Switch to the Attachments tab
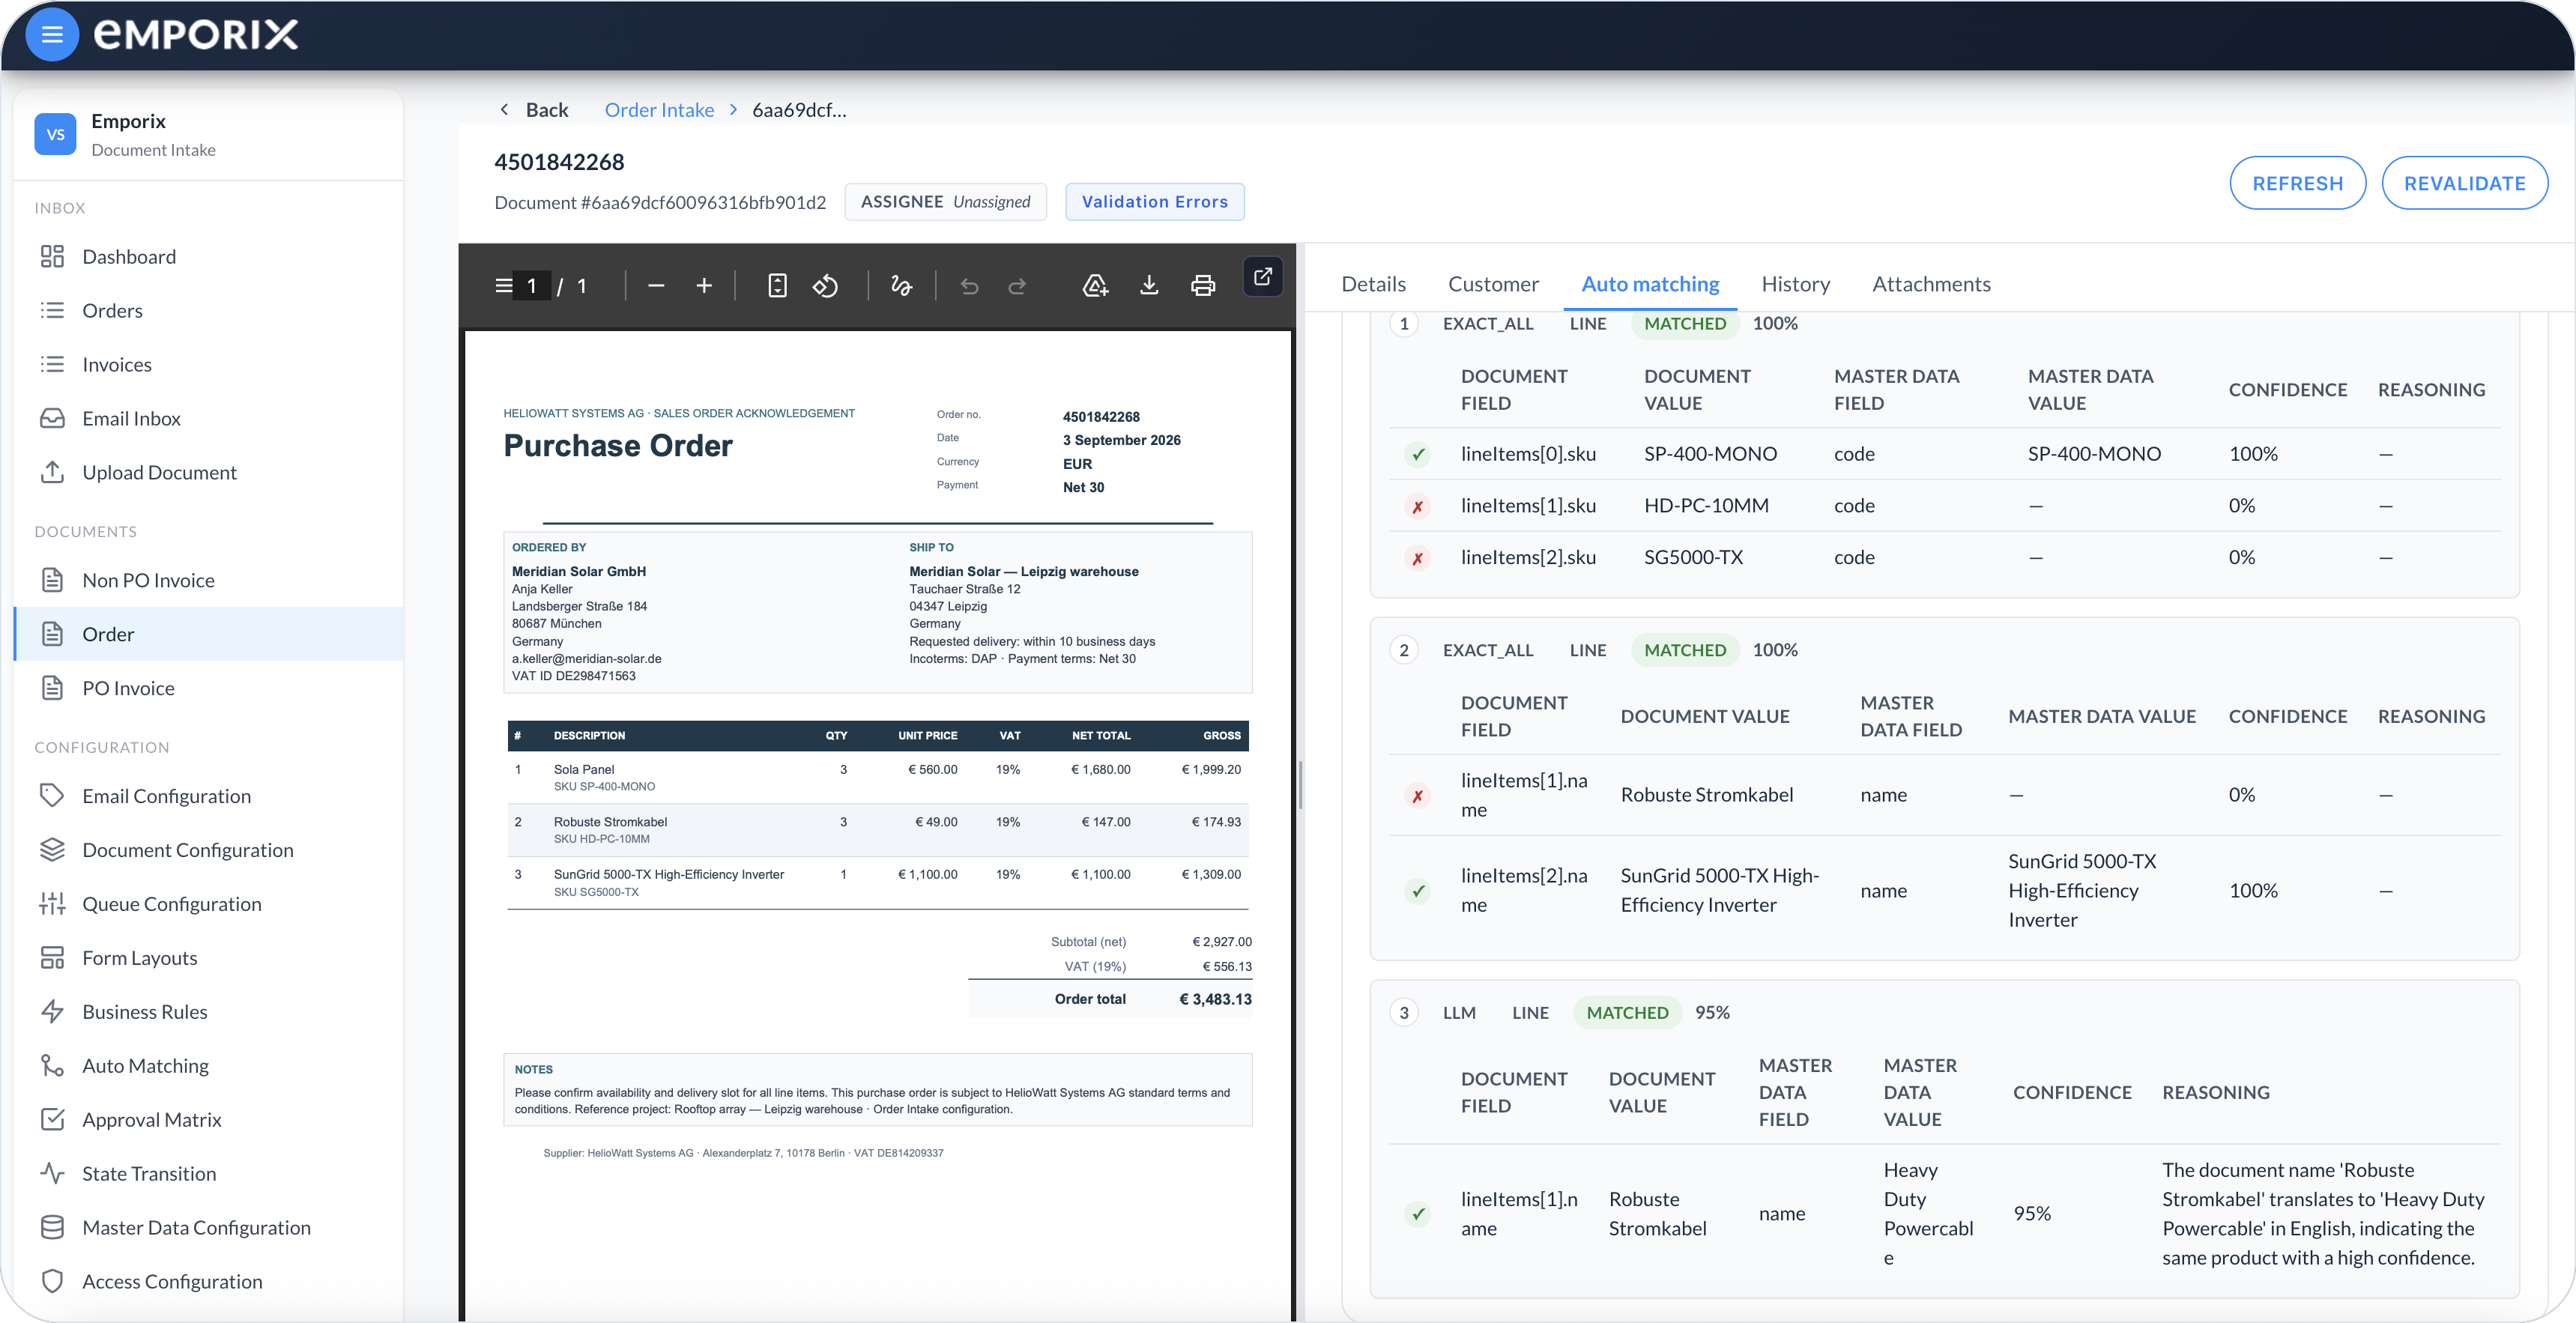The height and width of the screenshot is (1323, 2576). click(1931, 284)
